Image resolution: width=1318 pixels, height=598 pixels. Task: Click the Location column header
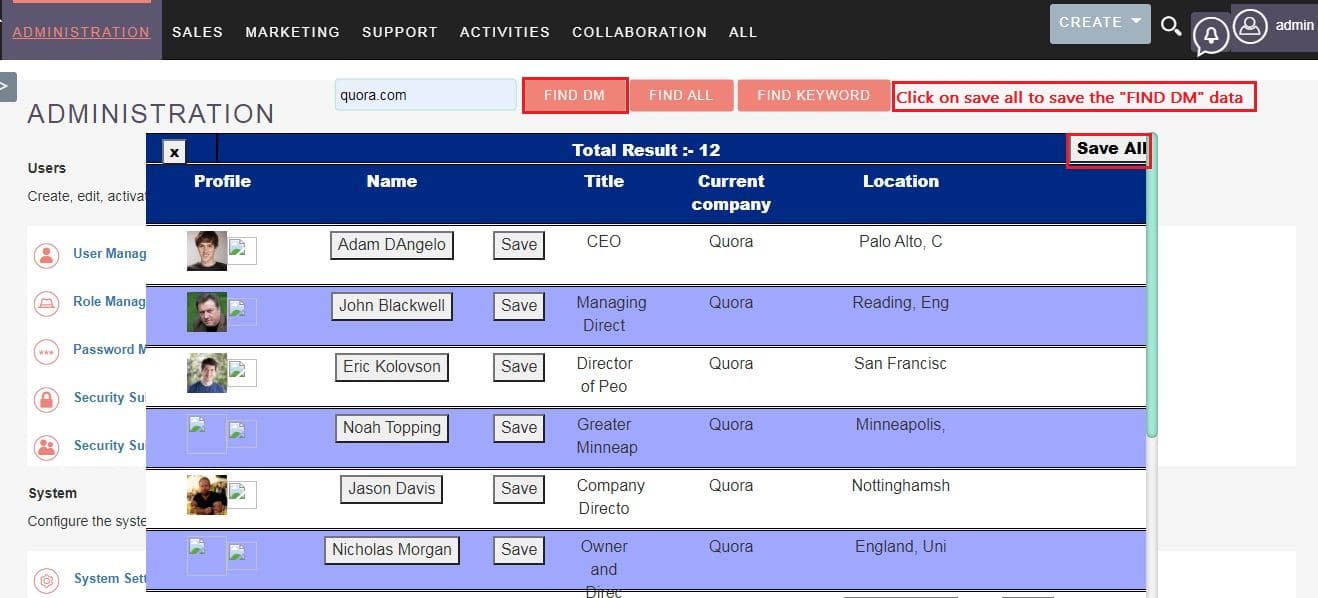[x=901, y=181]
